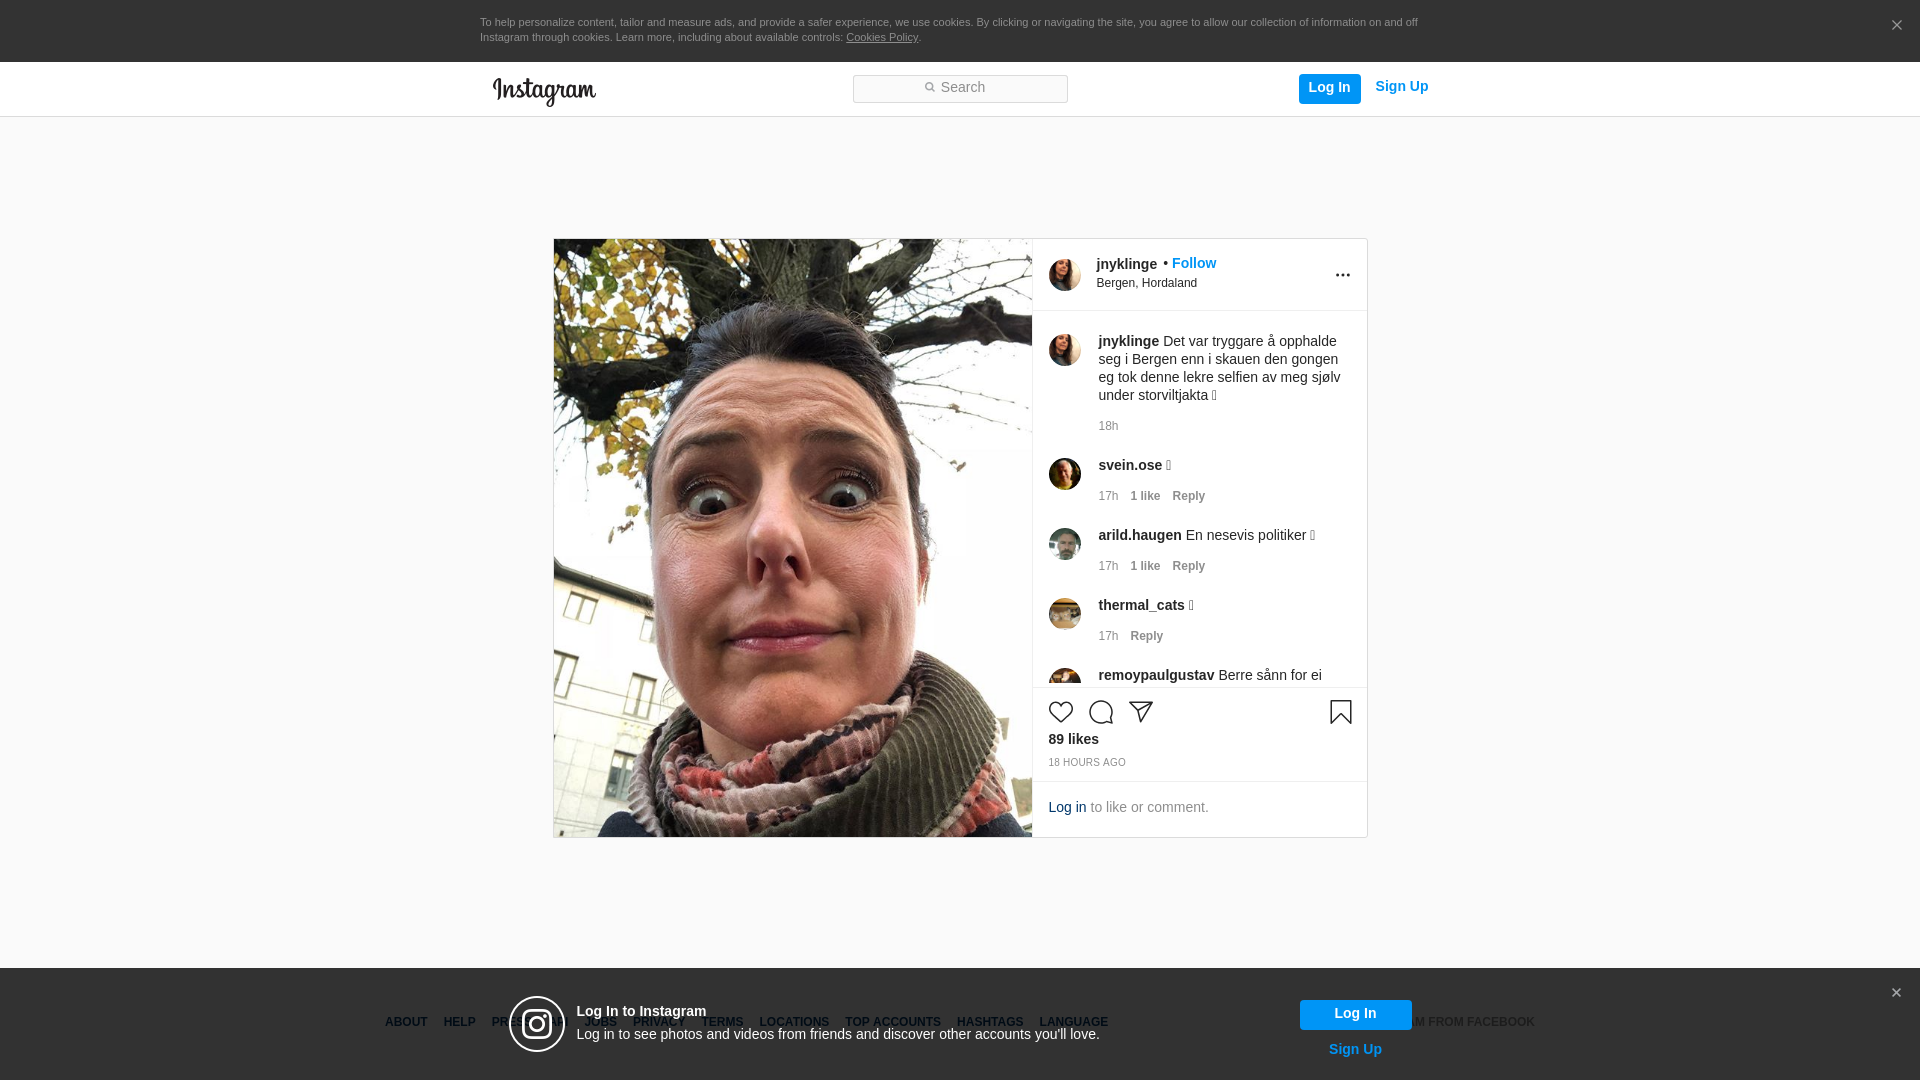This screenshot has width=1920, height=1080.
Task: Reply to svein.ose's comment
Action: [1188, 496]
